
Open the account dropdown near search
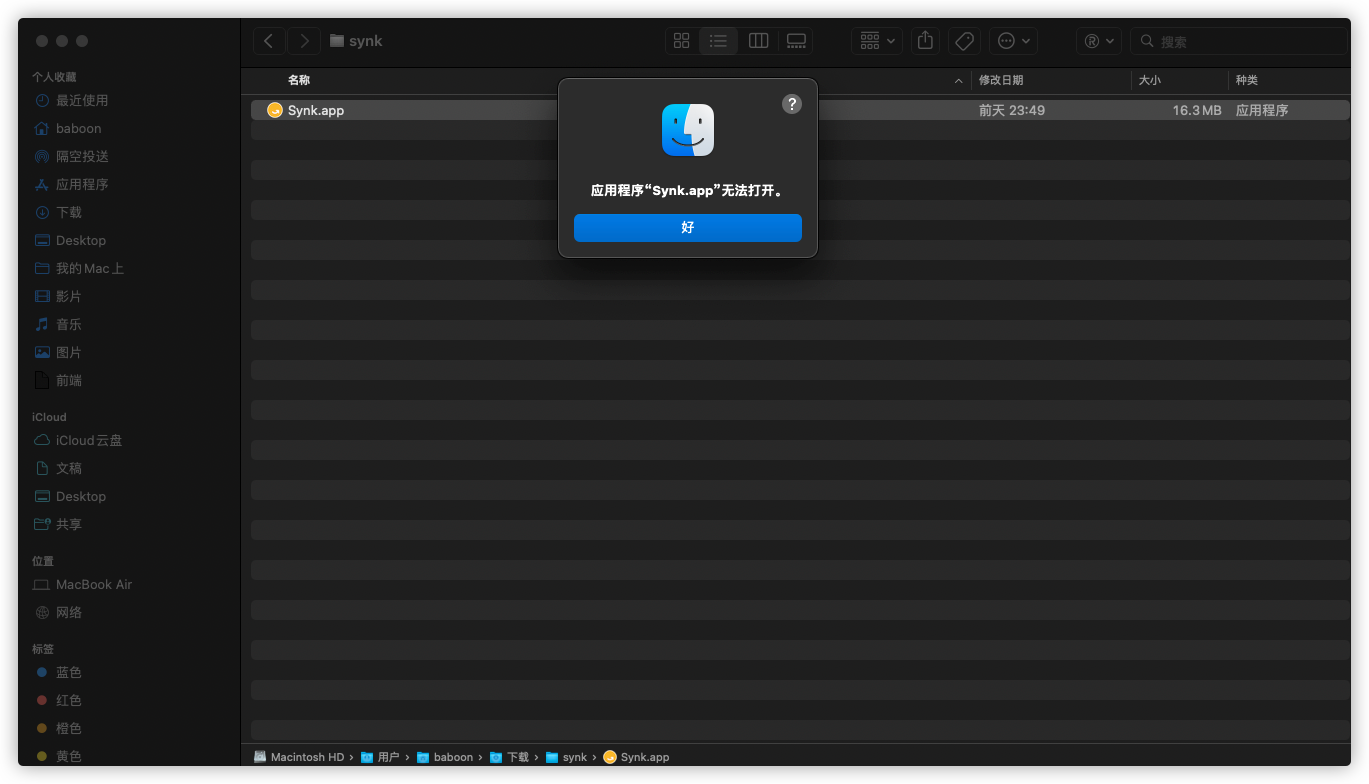pos(1099,40)
